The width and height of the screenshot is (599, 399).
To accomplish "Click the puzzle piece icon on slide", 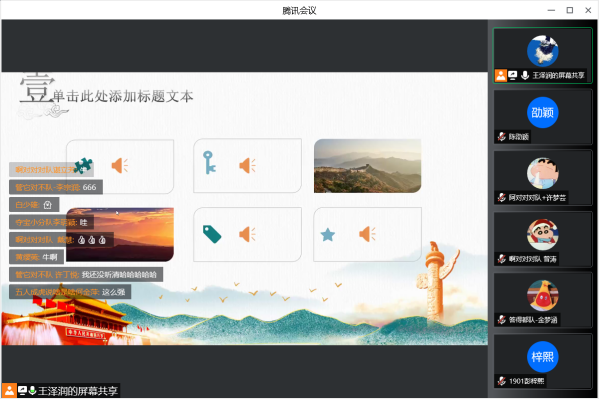I will click(x=83, y=165).
